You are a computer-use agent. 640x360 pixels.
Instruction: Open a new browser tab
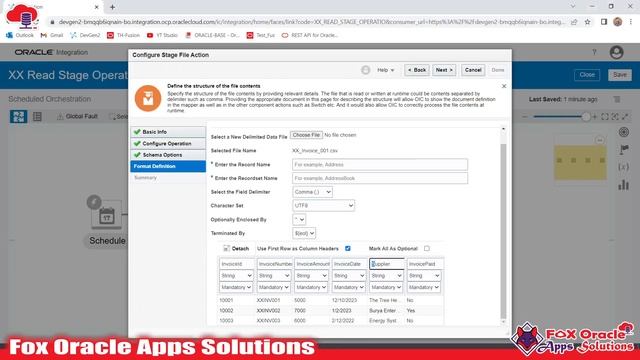112,7
